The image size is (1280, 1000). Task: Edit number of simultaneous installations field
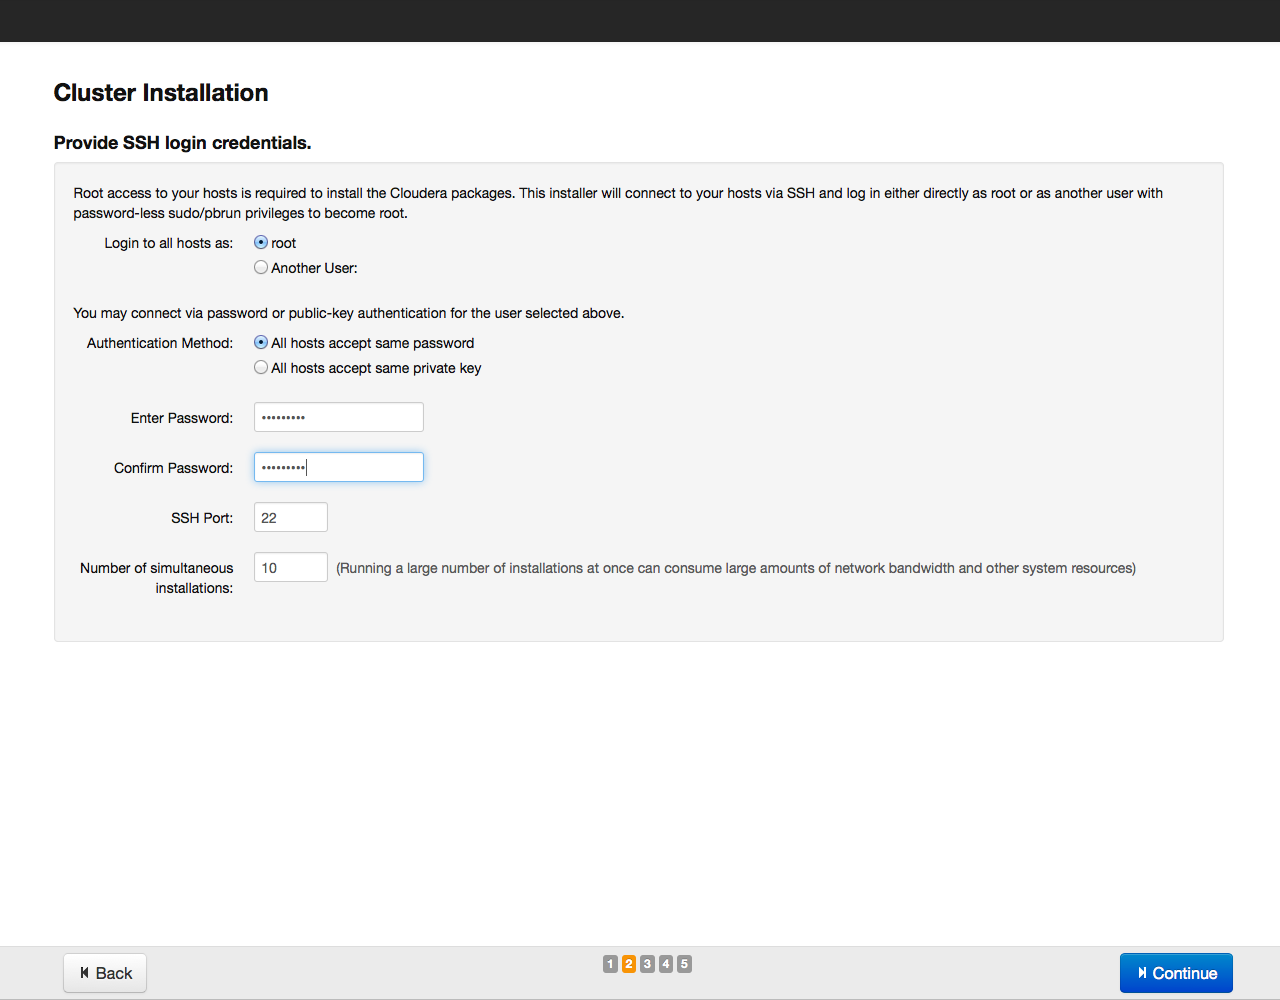click(291, 567)
